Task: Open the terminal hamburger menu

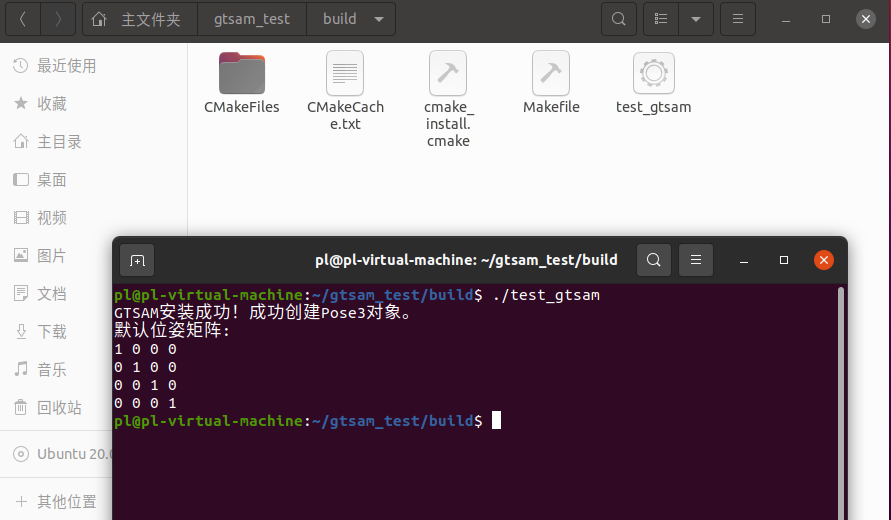Action: tap(696, 260)
